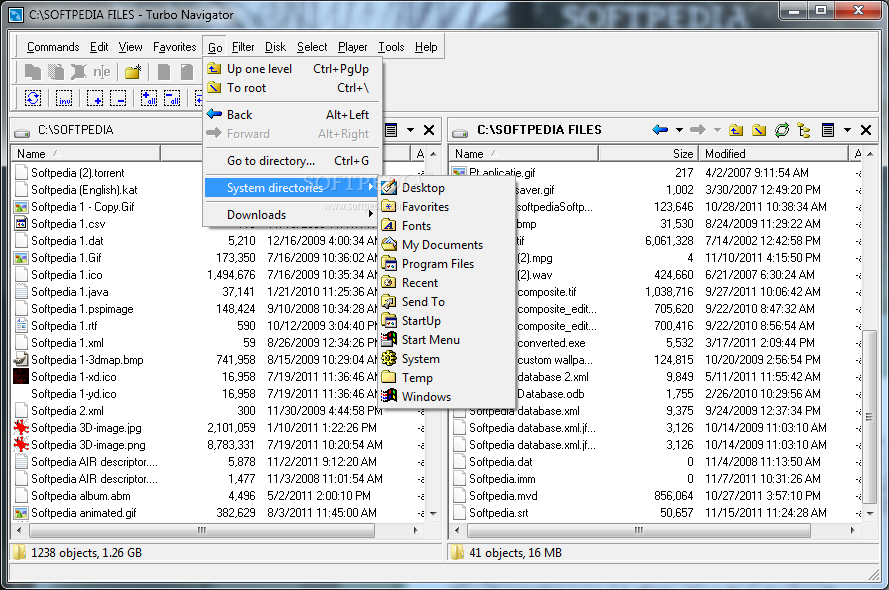Sort the right panel by the Name column header
Screen dimensions: 889x590
(524, 154)
